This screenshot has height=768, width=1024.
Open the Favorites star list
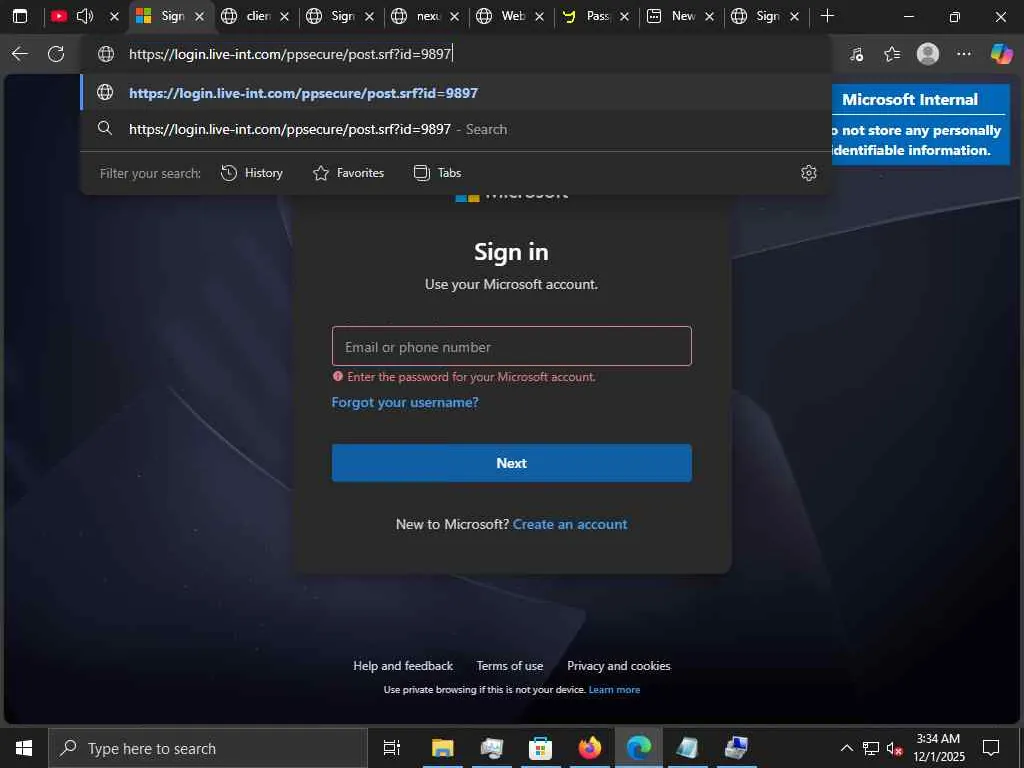[x=892, y=54]
